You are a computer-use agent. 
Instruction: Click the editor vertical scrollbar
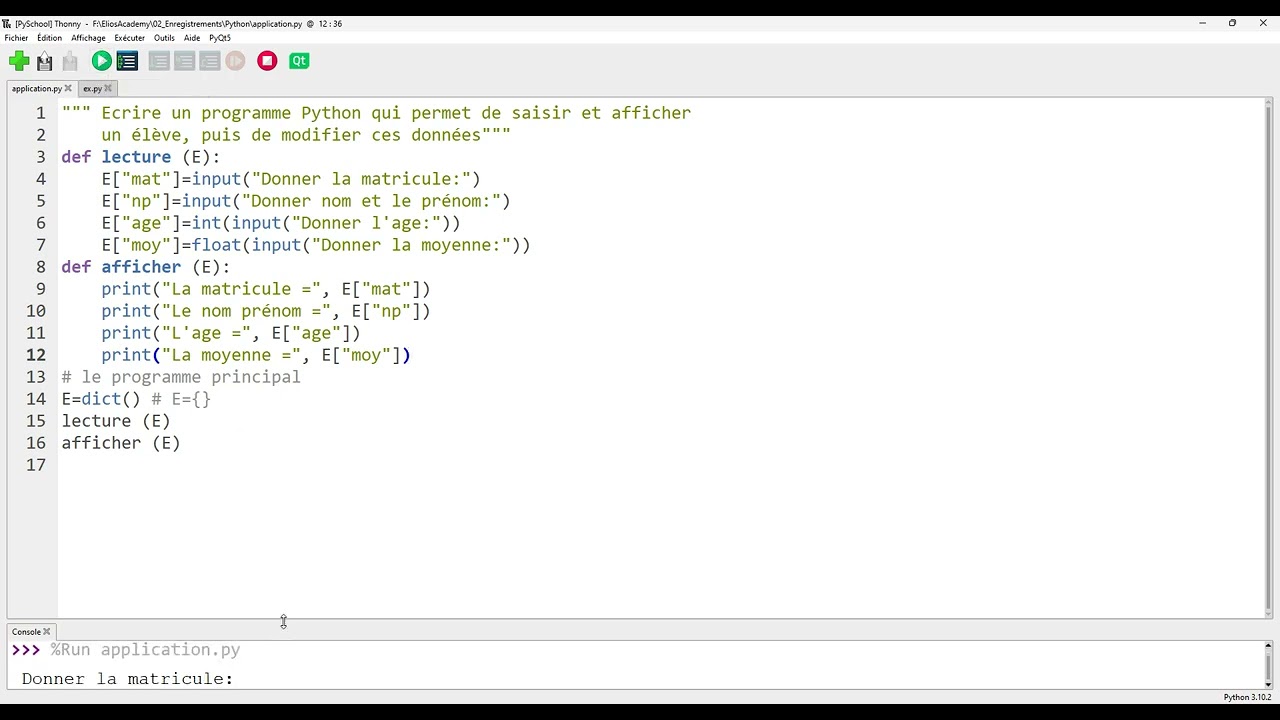(x=1269, y=358)
